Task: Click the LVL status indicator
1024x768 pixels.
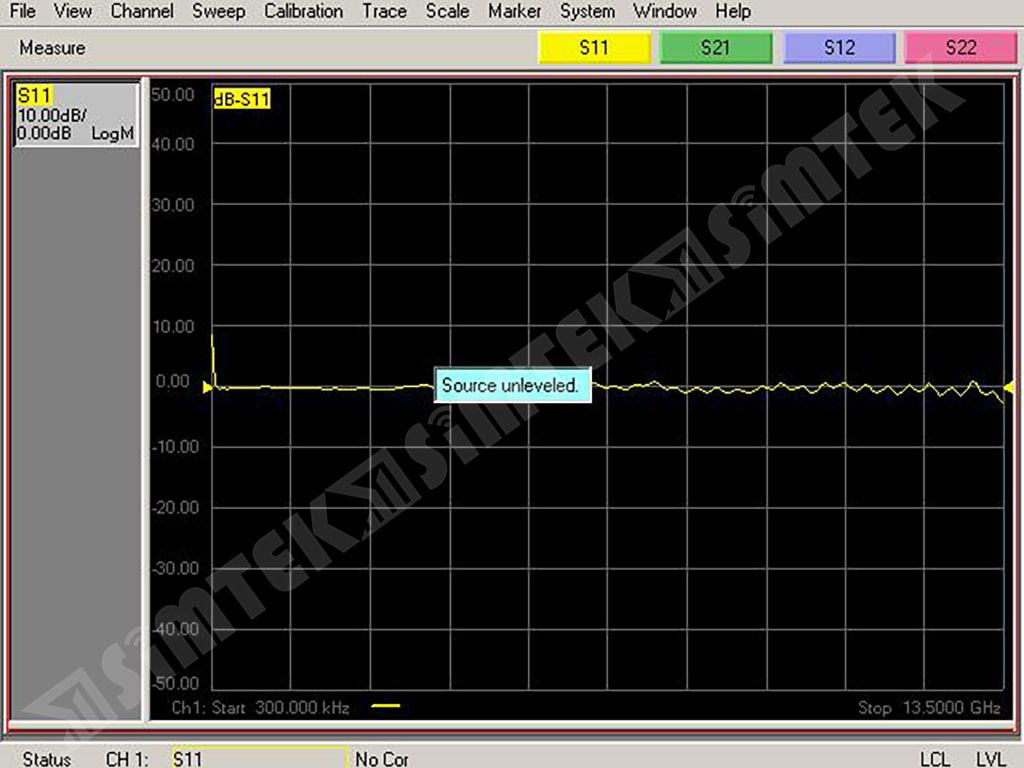Action: (x=990, y=759)
